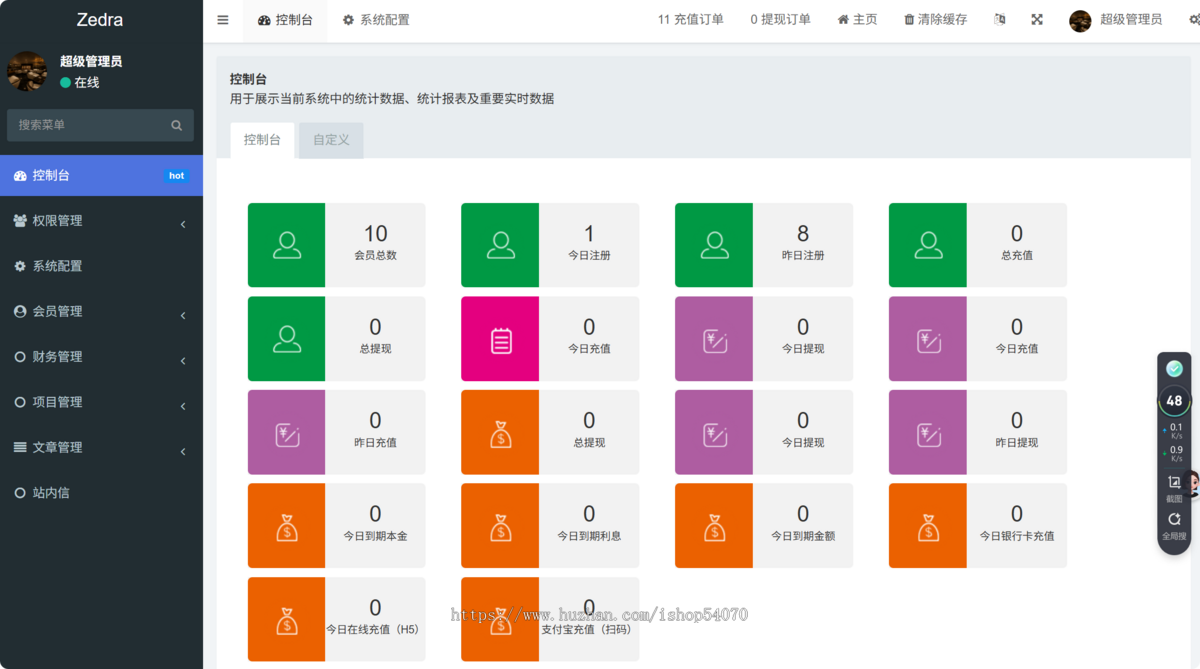The width and height of the screenshot is (1200, 669).
Task: Enter fullscreen with the expand arrows icon
Action: pos(1037,20)
